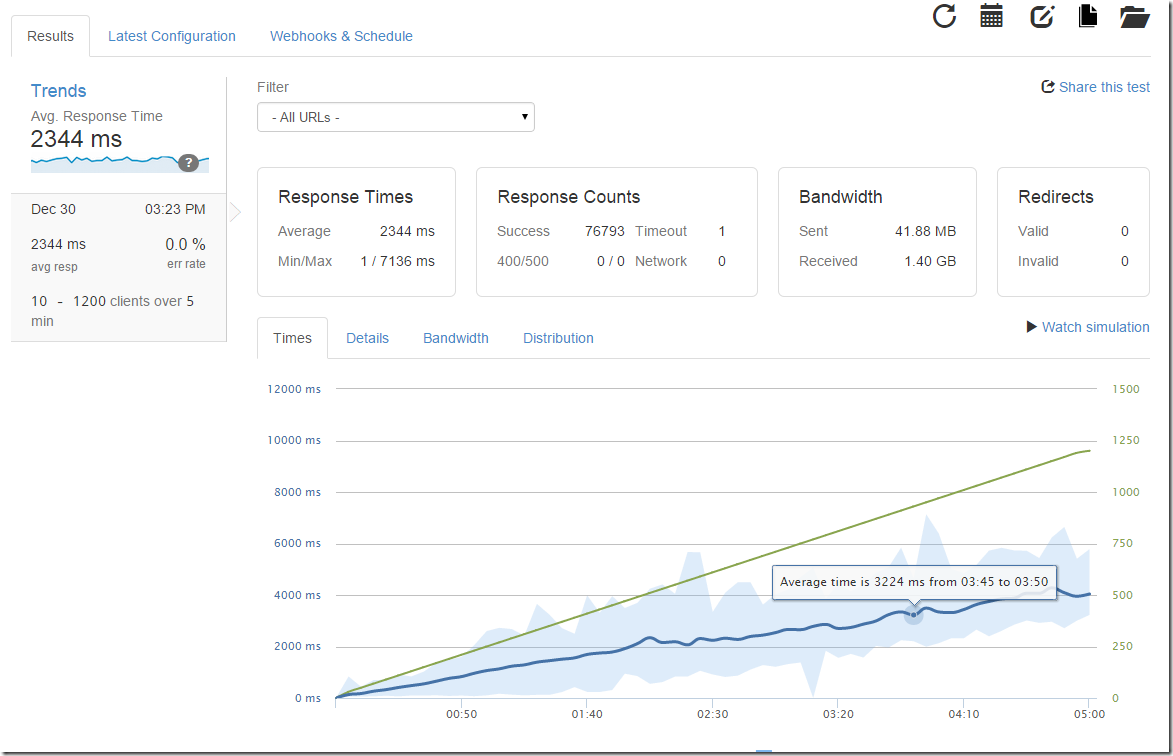
Task: Click the Response Counts card
Action: pos(616,232)
